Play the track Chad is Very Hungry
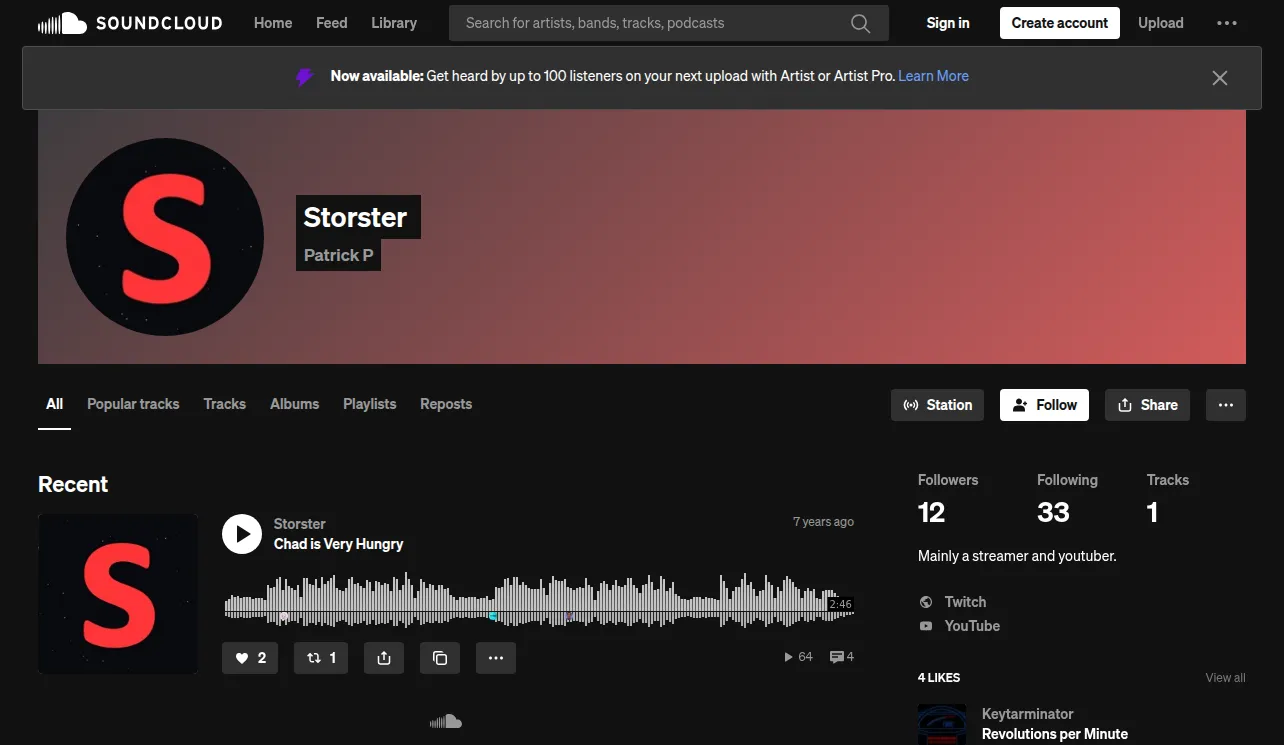The width and height of the screenshot is (1284, 745). (x=242, y=534)
